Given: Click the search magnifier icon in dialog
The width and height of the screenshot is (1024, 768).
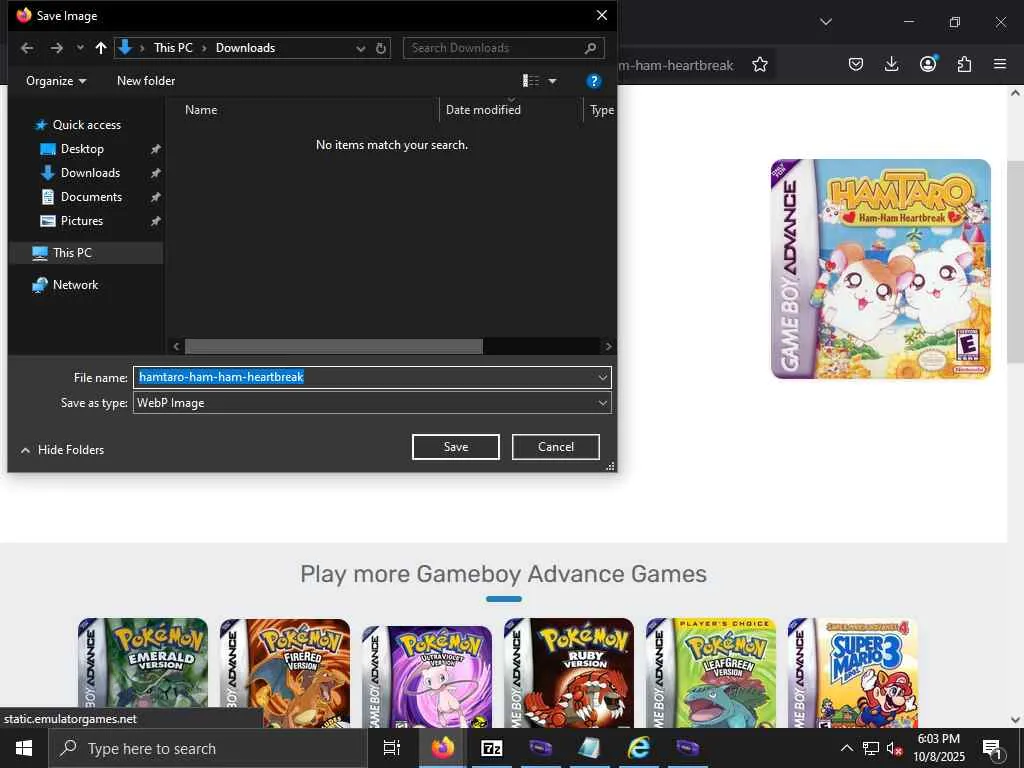Looking at the screenshot, I should coord(590,48).
